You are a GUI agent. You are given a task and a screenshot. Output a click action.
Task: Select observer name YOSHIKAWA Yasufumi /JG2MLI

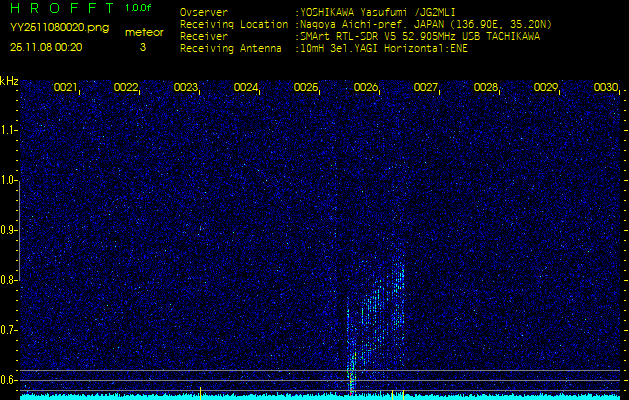tap(378, 12)
